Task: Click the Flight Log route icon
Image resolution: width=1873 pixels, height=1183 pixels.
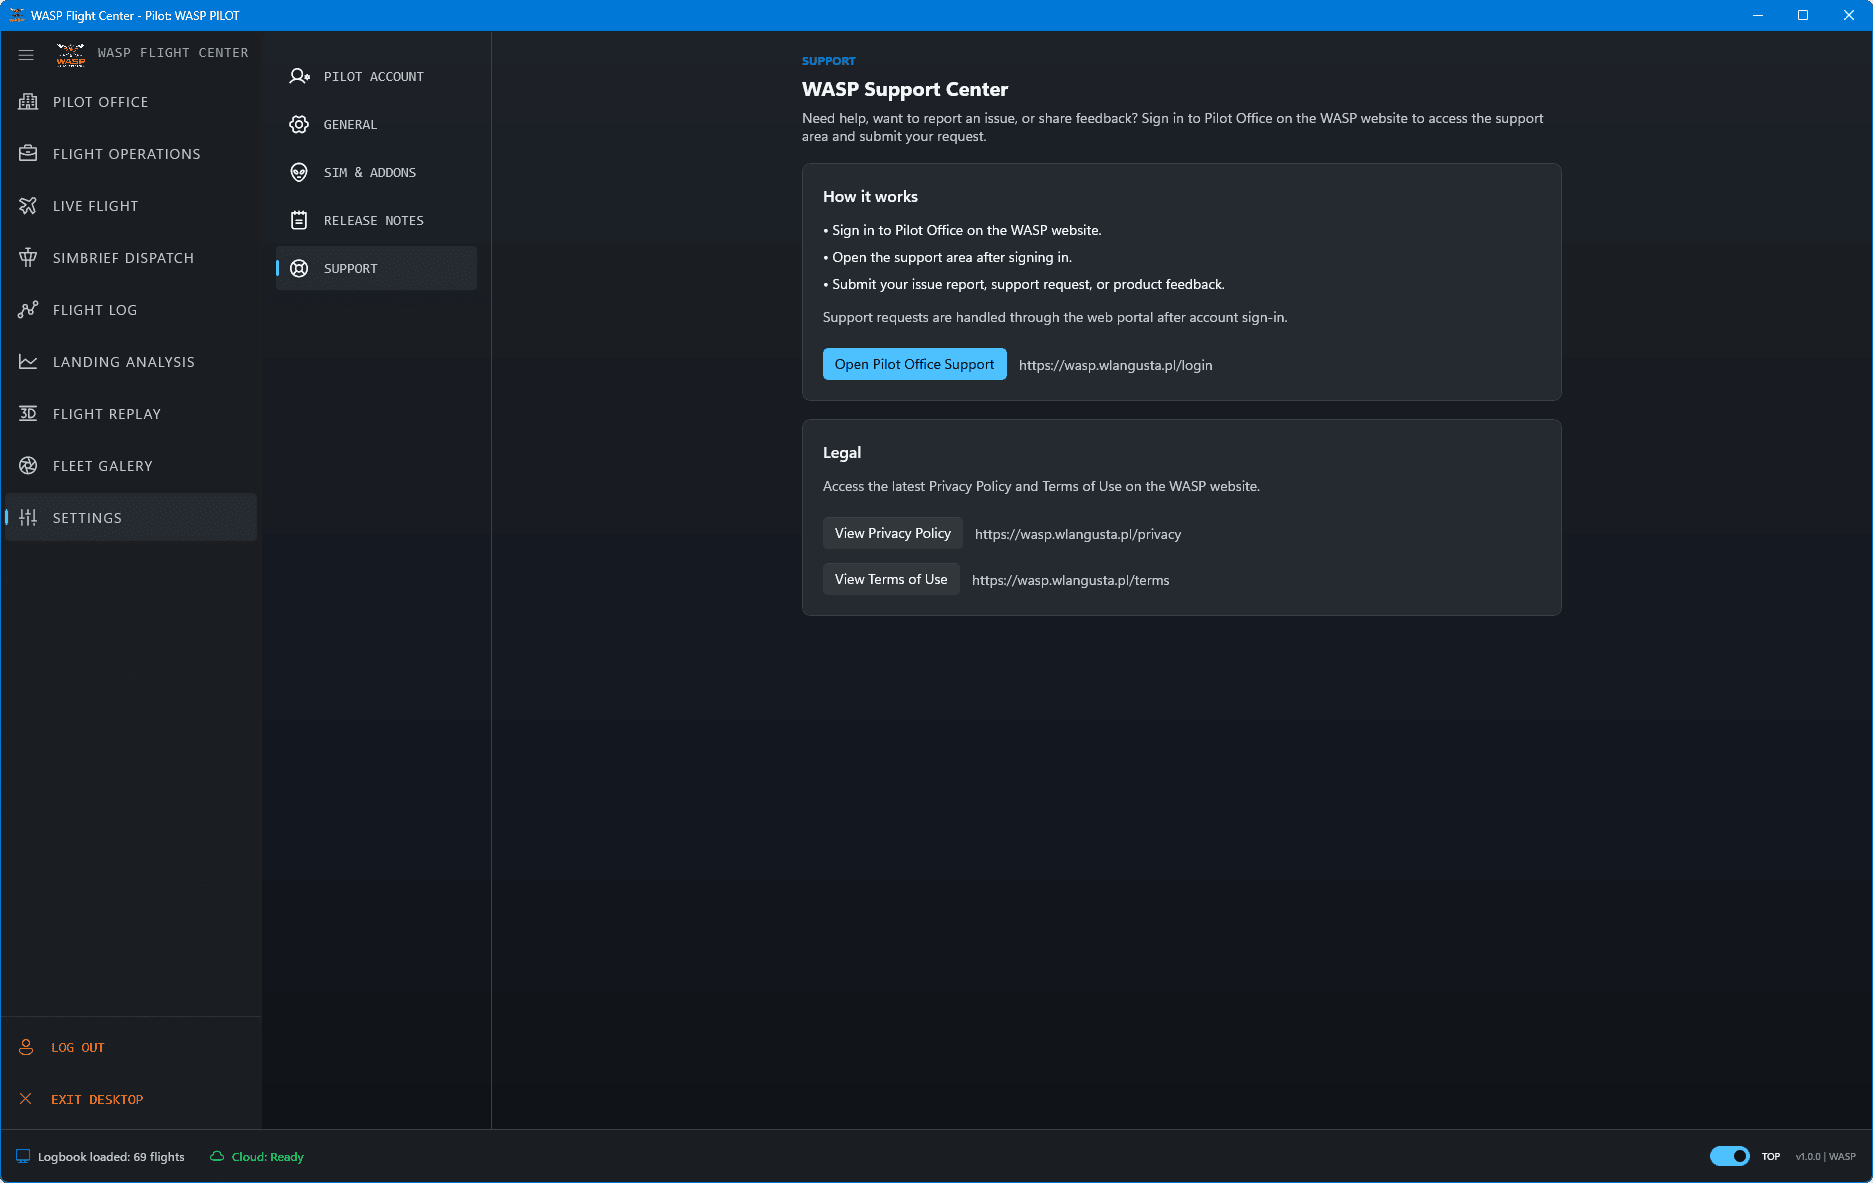Action: click(28, 310)
